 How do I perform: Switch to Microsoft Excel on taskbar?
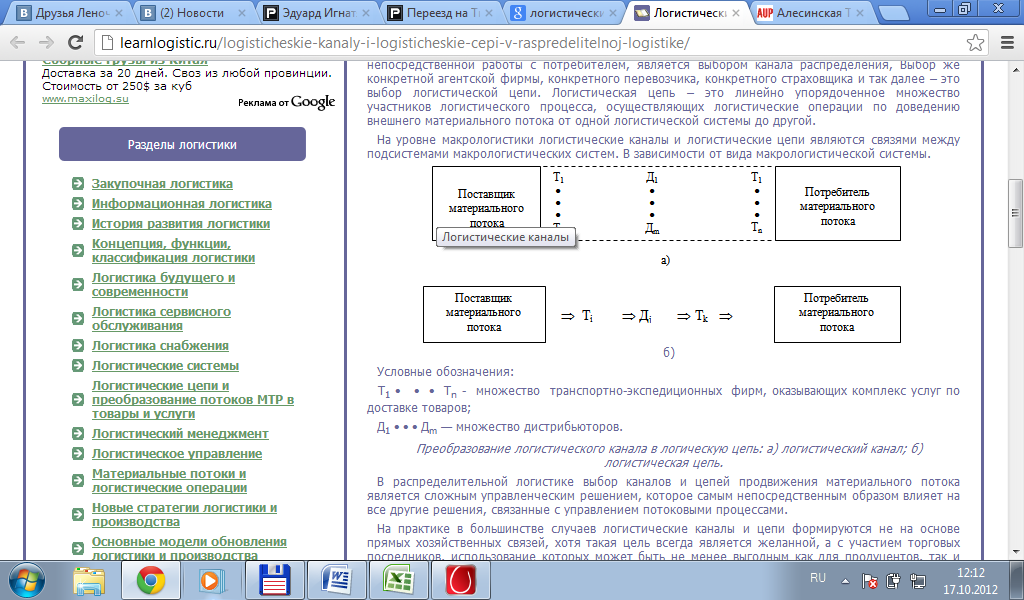point(398,580)
